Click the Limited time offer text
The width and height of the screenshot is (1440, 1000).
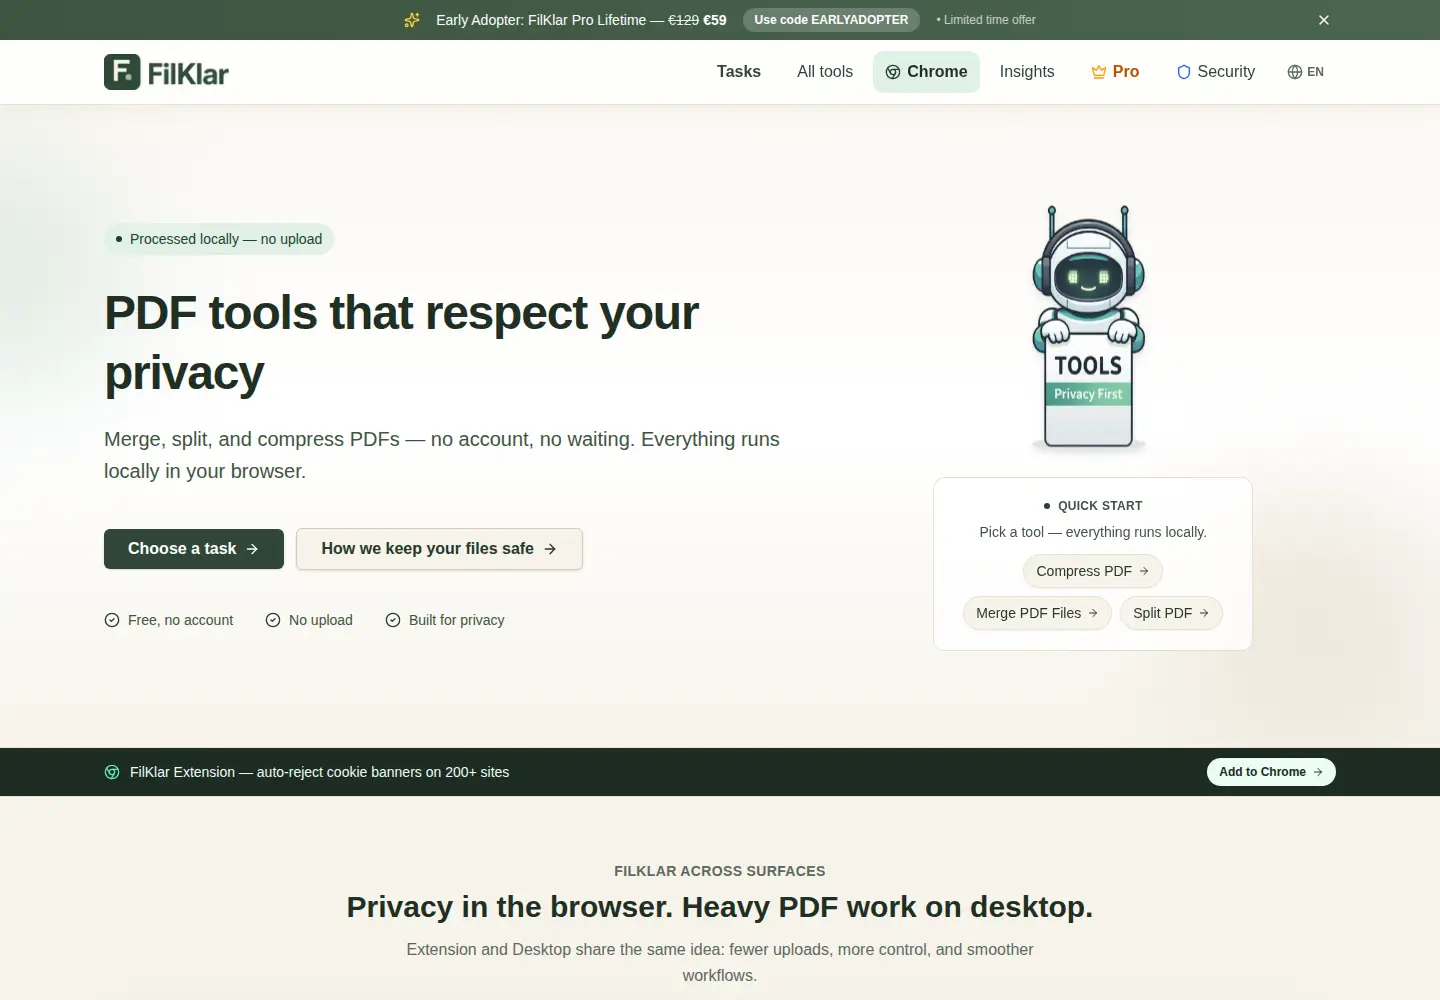tap(986, 20)
